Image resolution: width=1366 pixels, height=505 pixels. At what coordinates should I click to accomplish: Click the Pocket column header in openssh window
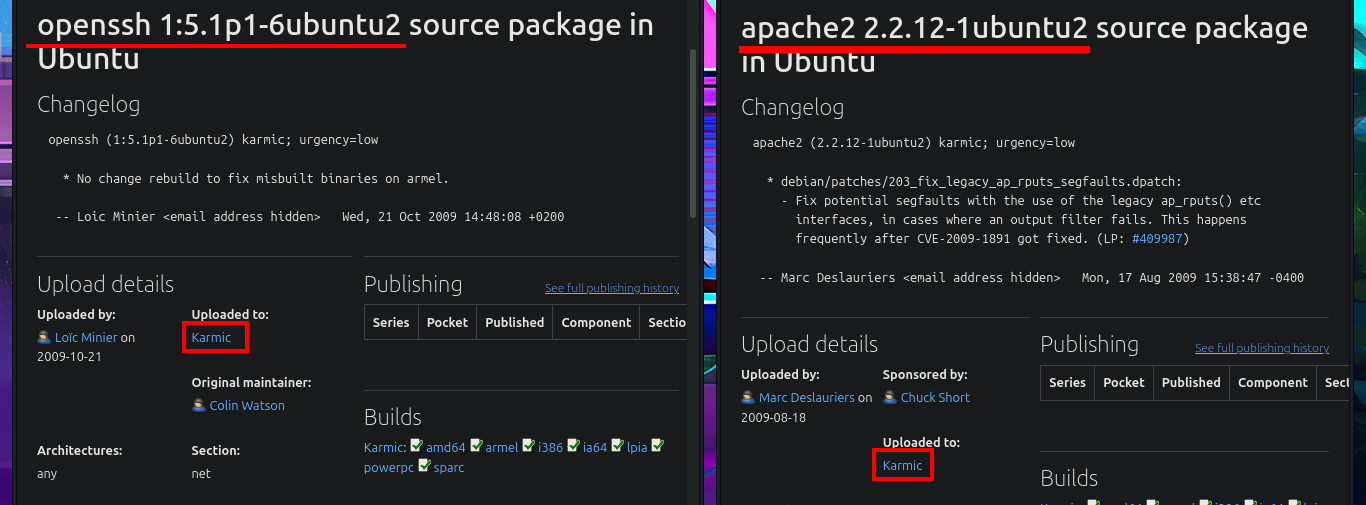(447, 322)
